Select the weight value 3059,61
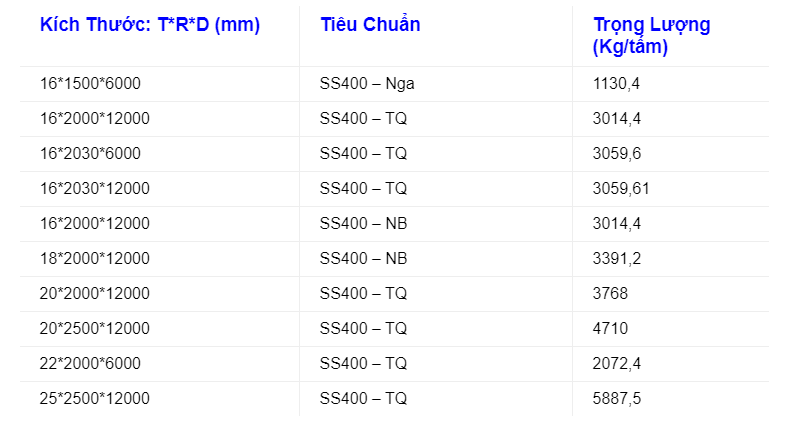The height and width of the screenshot is (427, 790). (x=620, y=189)
